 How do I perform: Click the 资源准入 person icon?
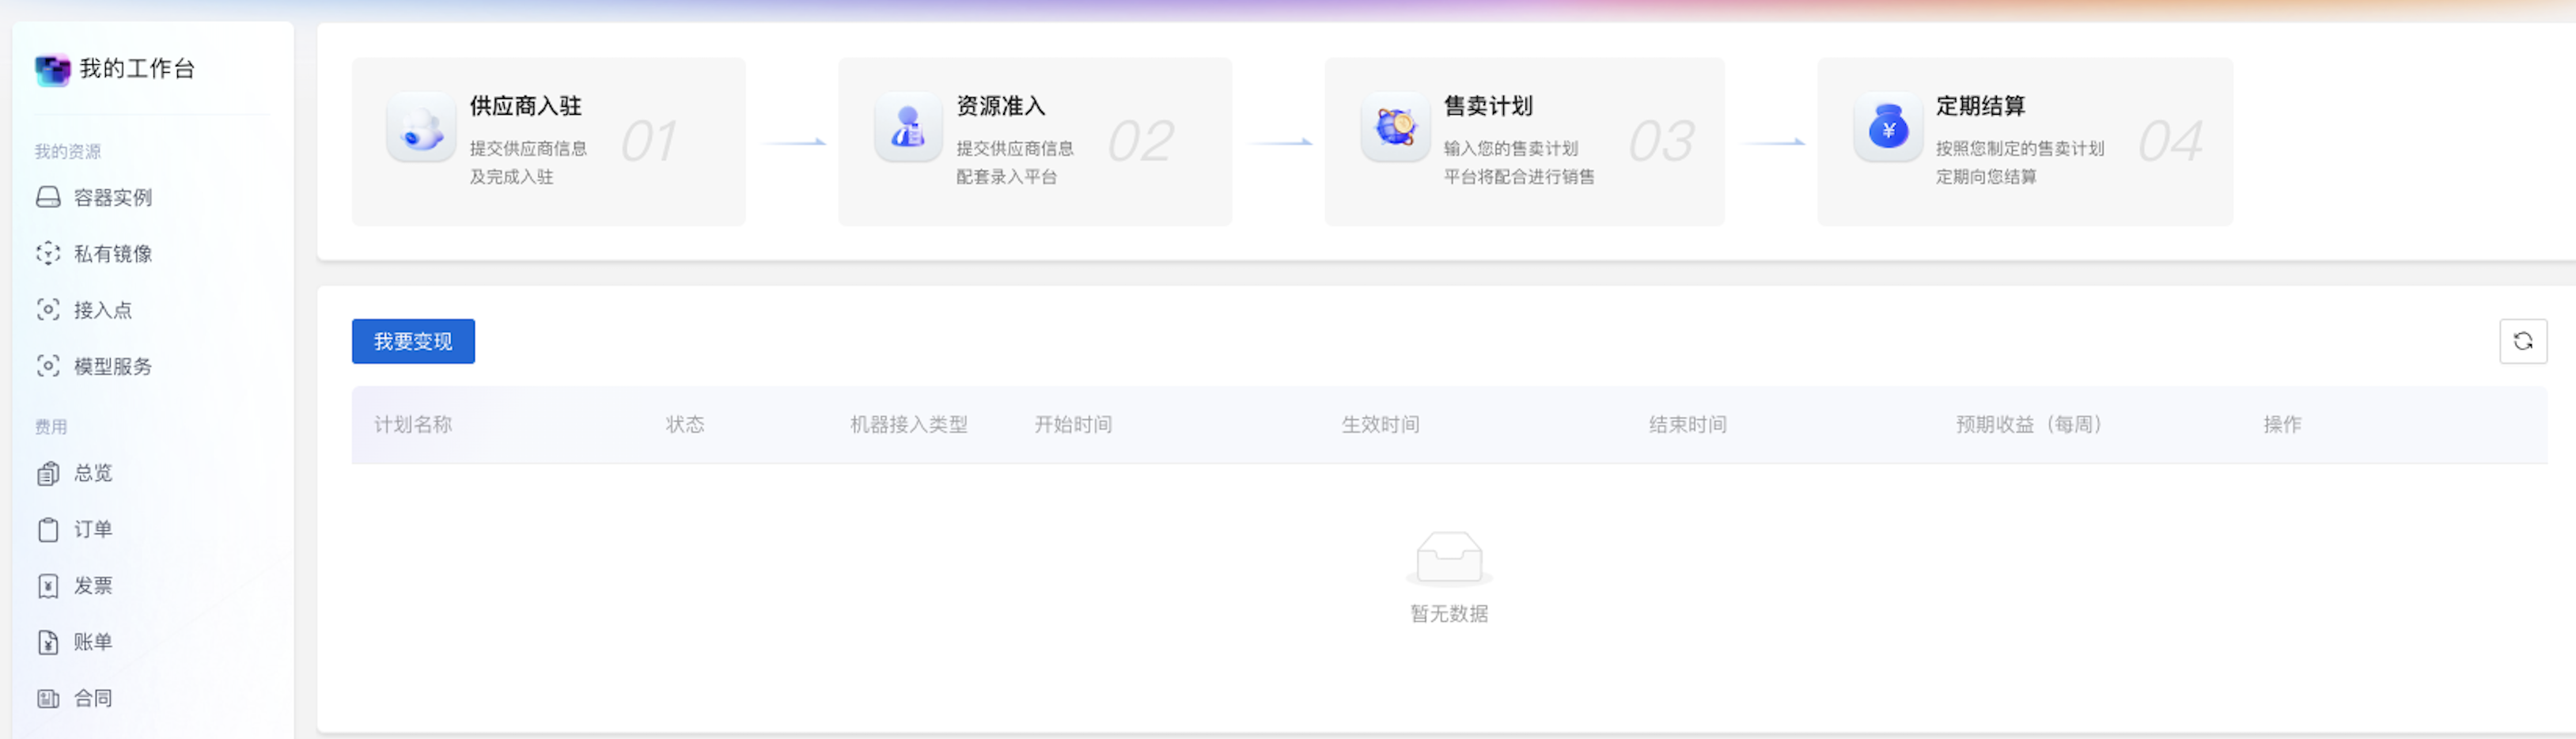click(x=908, y=128)
